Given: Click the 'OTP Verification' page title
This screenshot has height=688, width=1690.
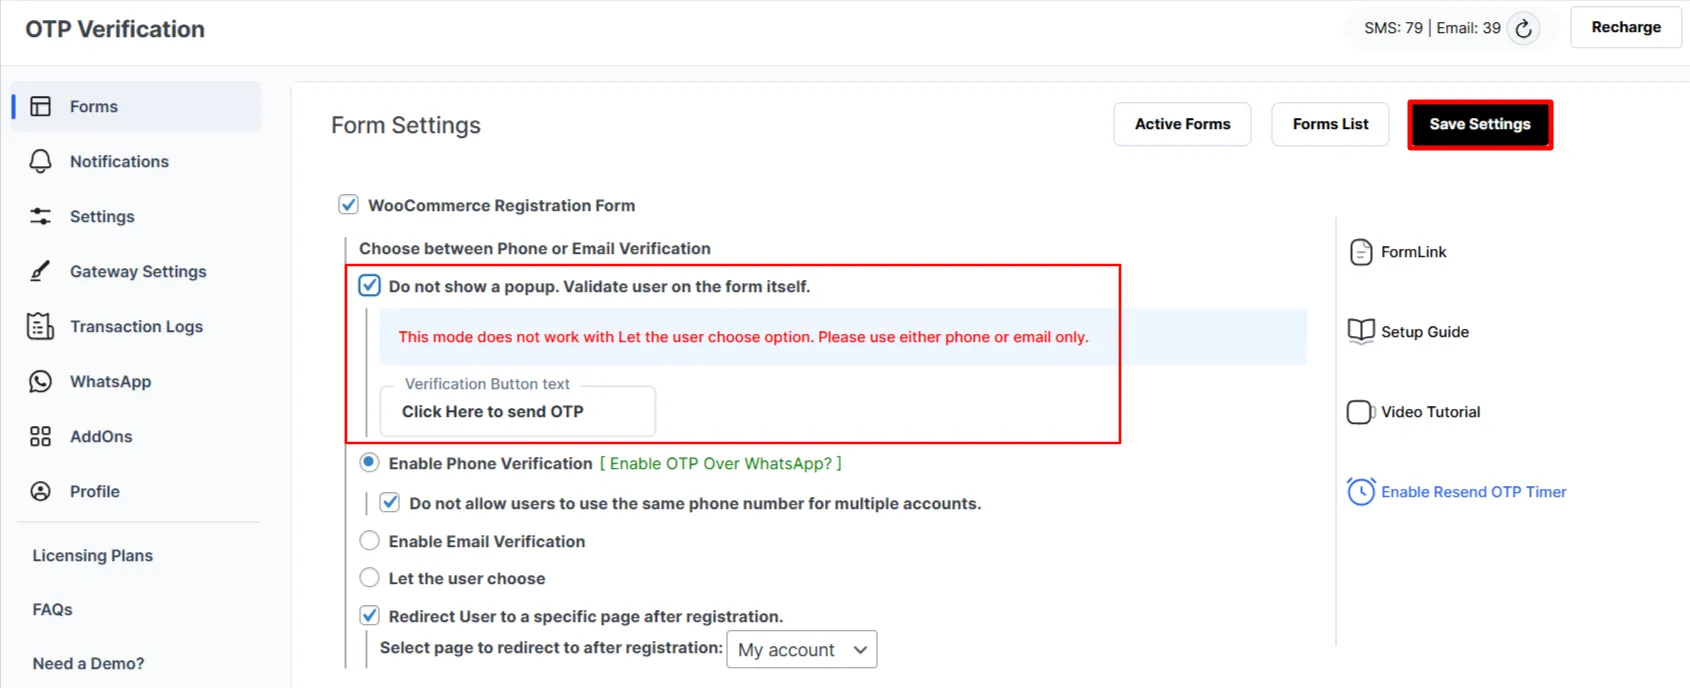Looking at the screenshot, I should coord(115,29).
